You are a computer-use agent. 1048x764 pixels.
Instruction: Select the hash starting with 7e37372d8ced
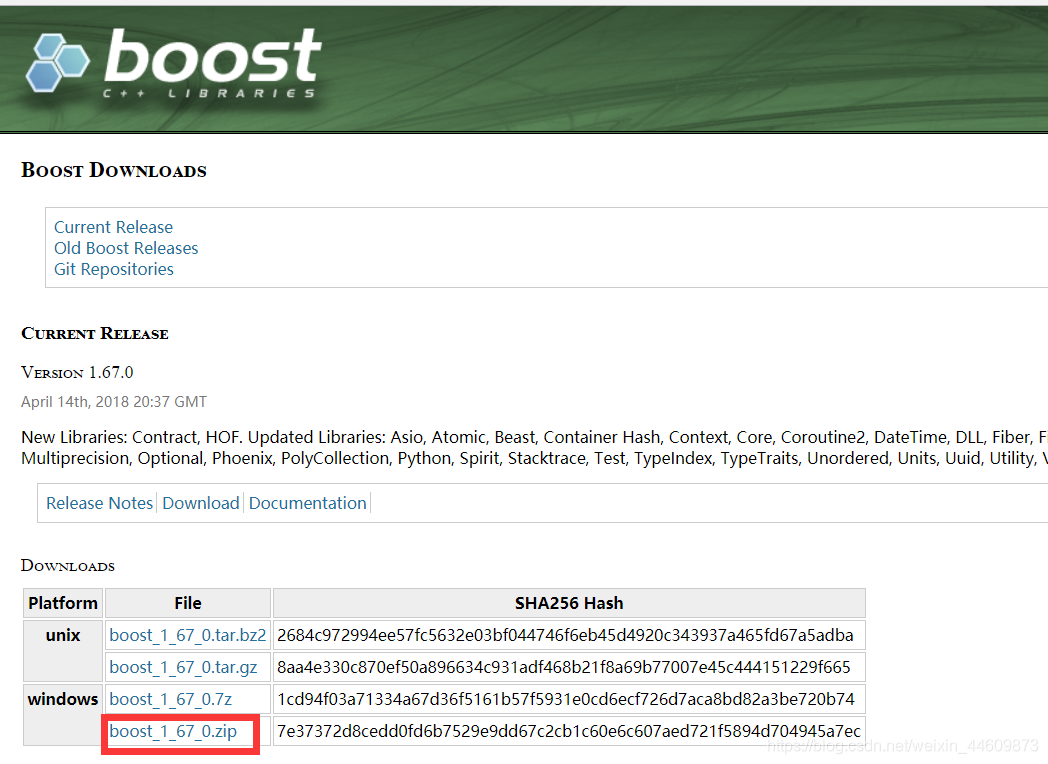click(x=569, y=731)
